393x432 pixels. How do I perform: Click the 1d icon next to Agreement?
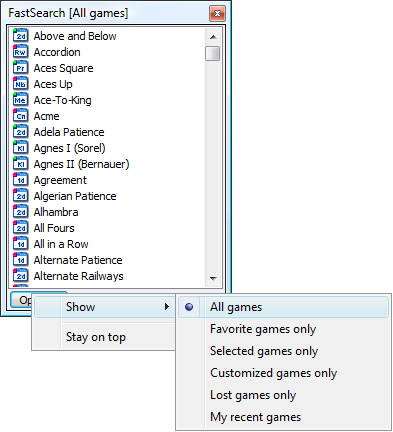click(20, 180)
